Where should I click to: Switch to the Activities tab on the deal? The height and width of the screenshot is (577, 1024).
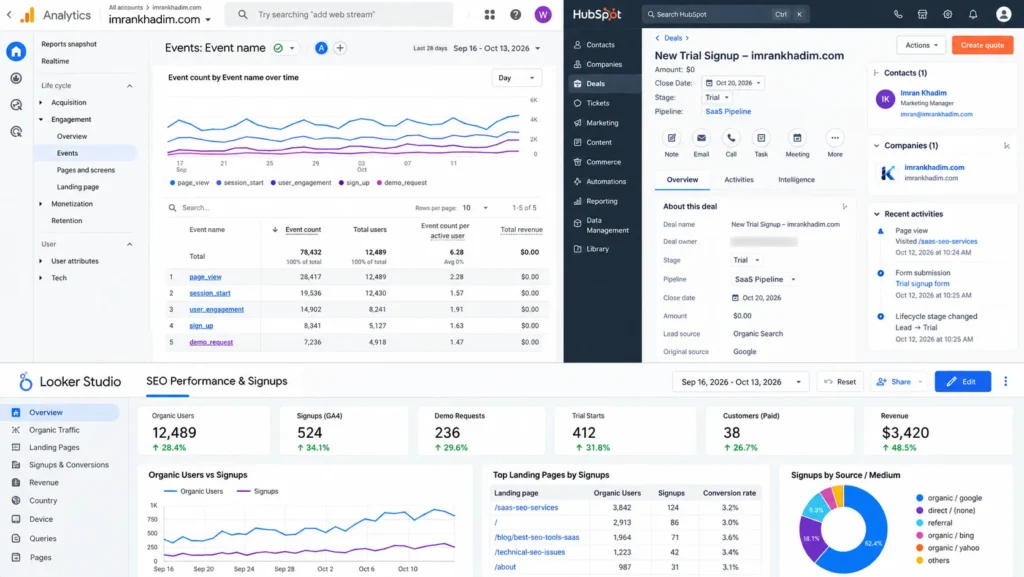pyautogui.click(x=739, y=179)
